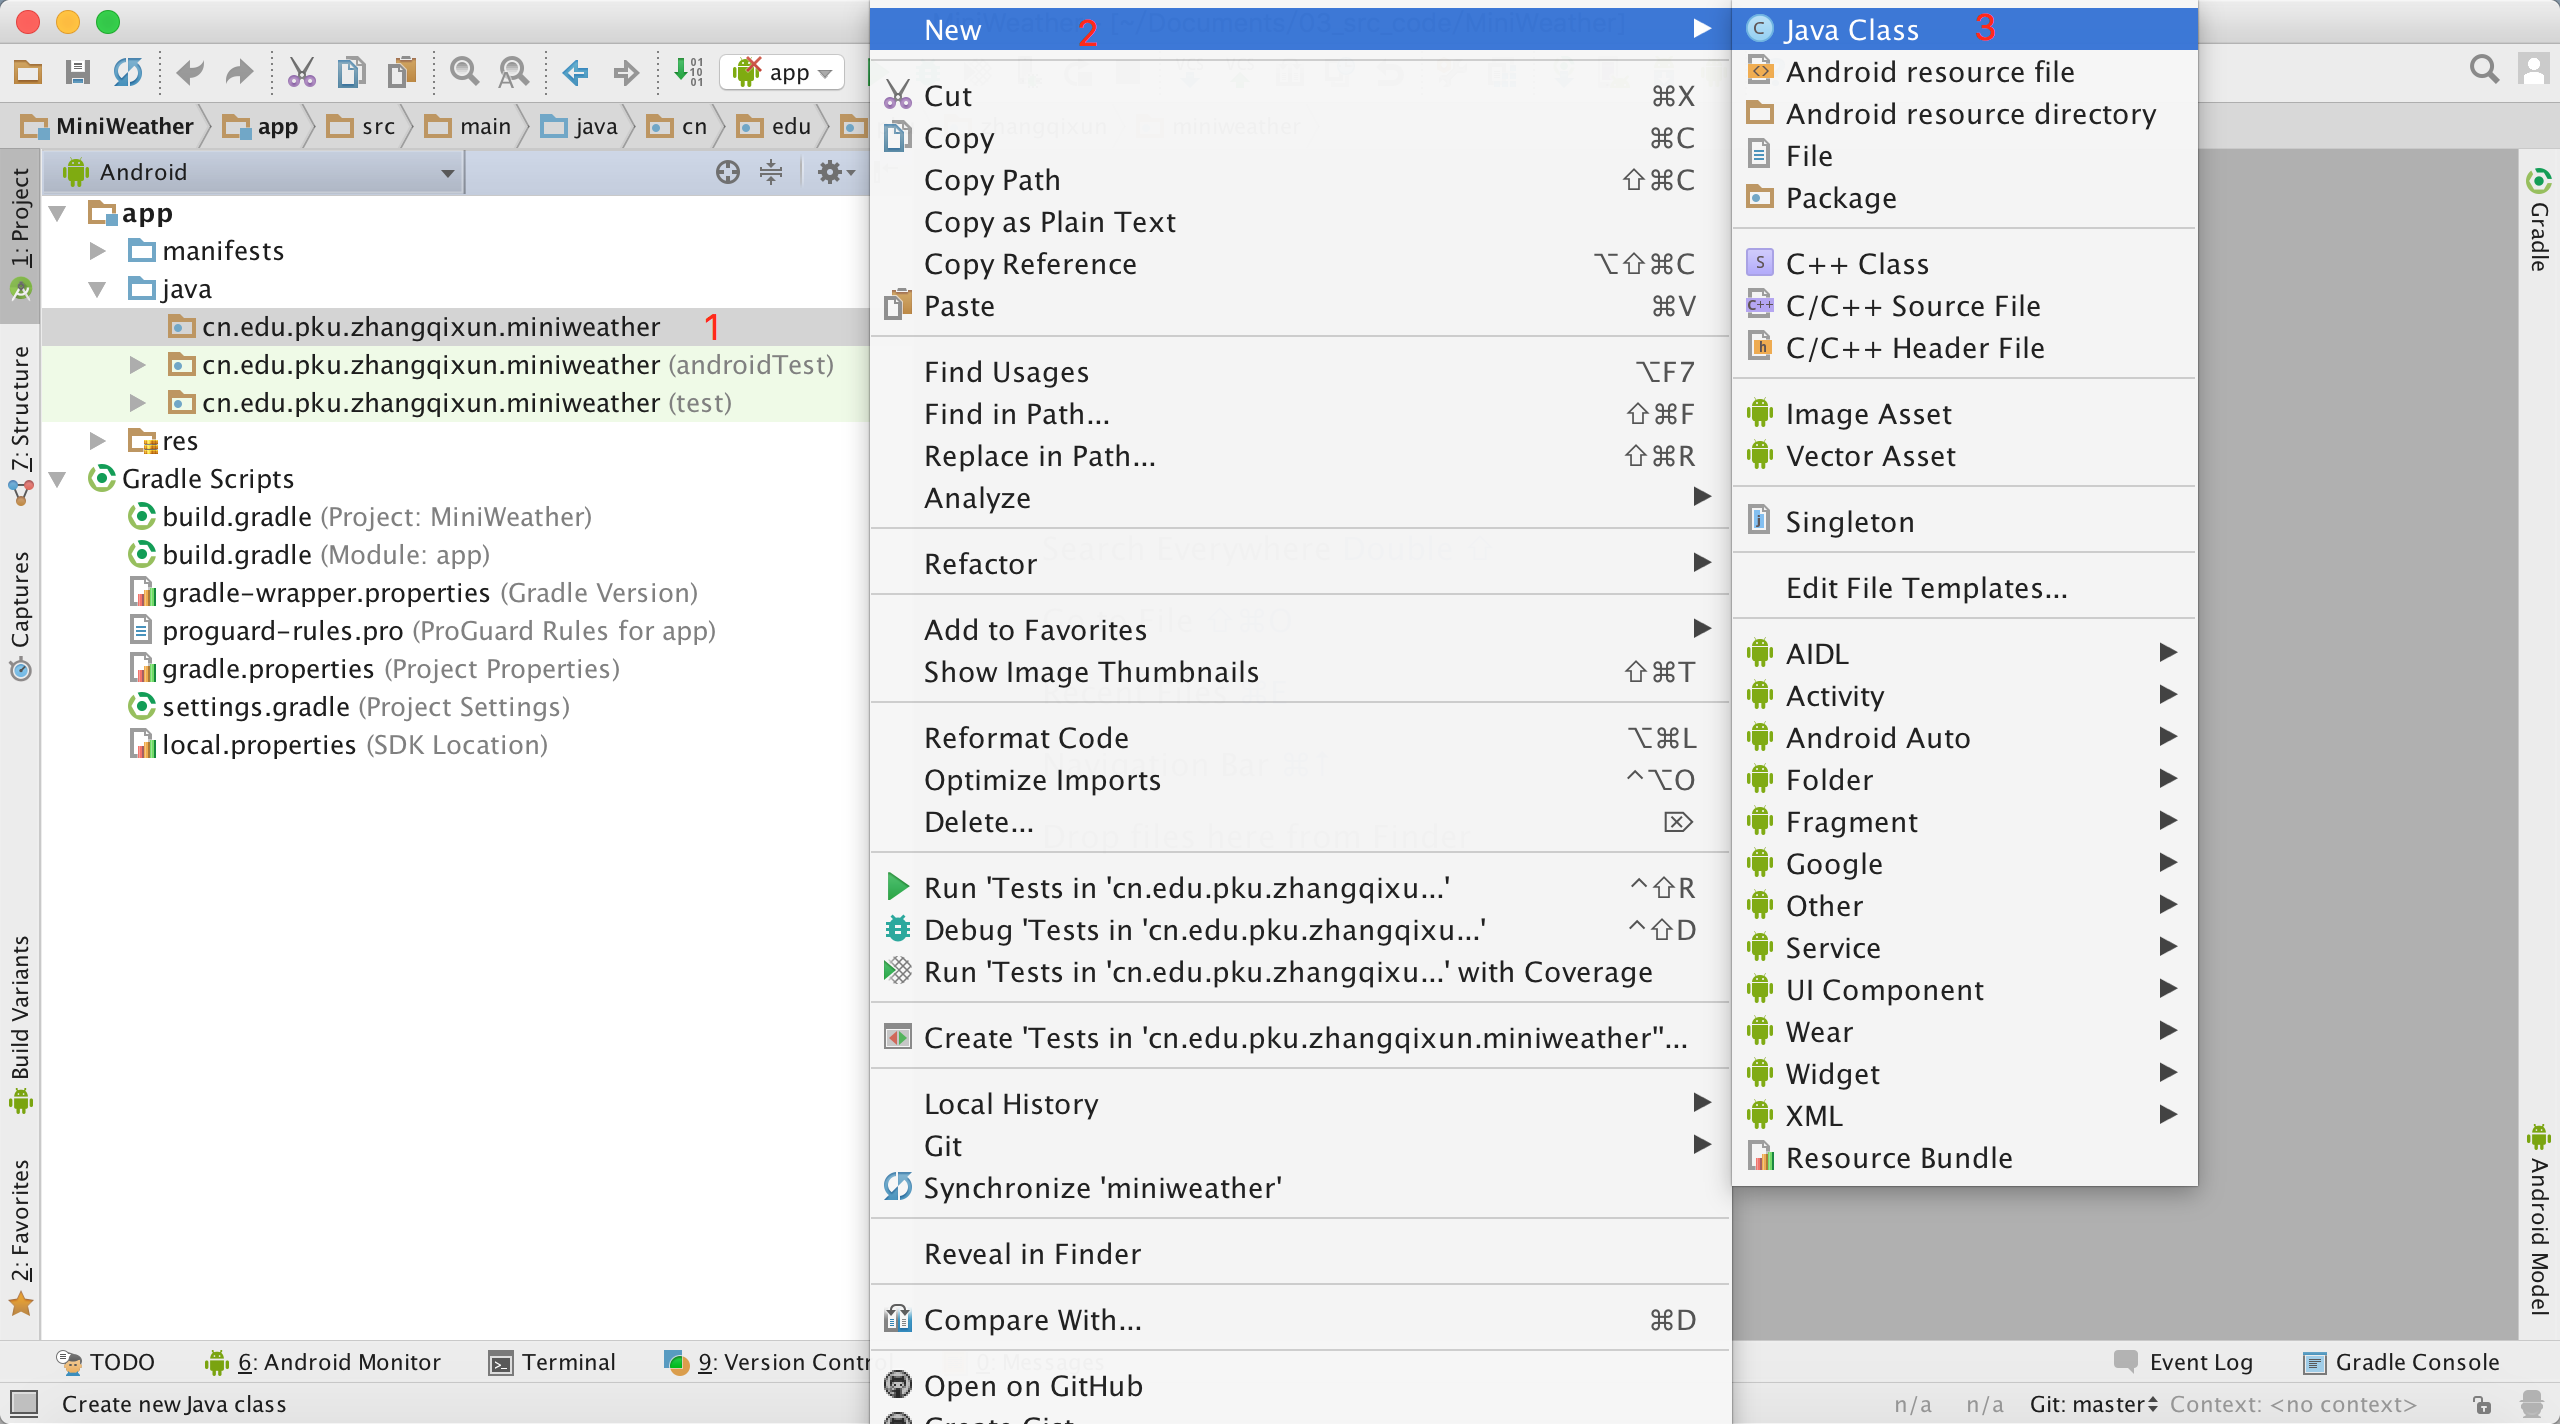This screenshot has width=2560, height=1424.
Task: Collapse the Gradle Scripts node
Action: click(x=58, y=479)
